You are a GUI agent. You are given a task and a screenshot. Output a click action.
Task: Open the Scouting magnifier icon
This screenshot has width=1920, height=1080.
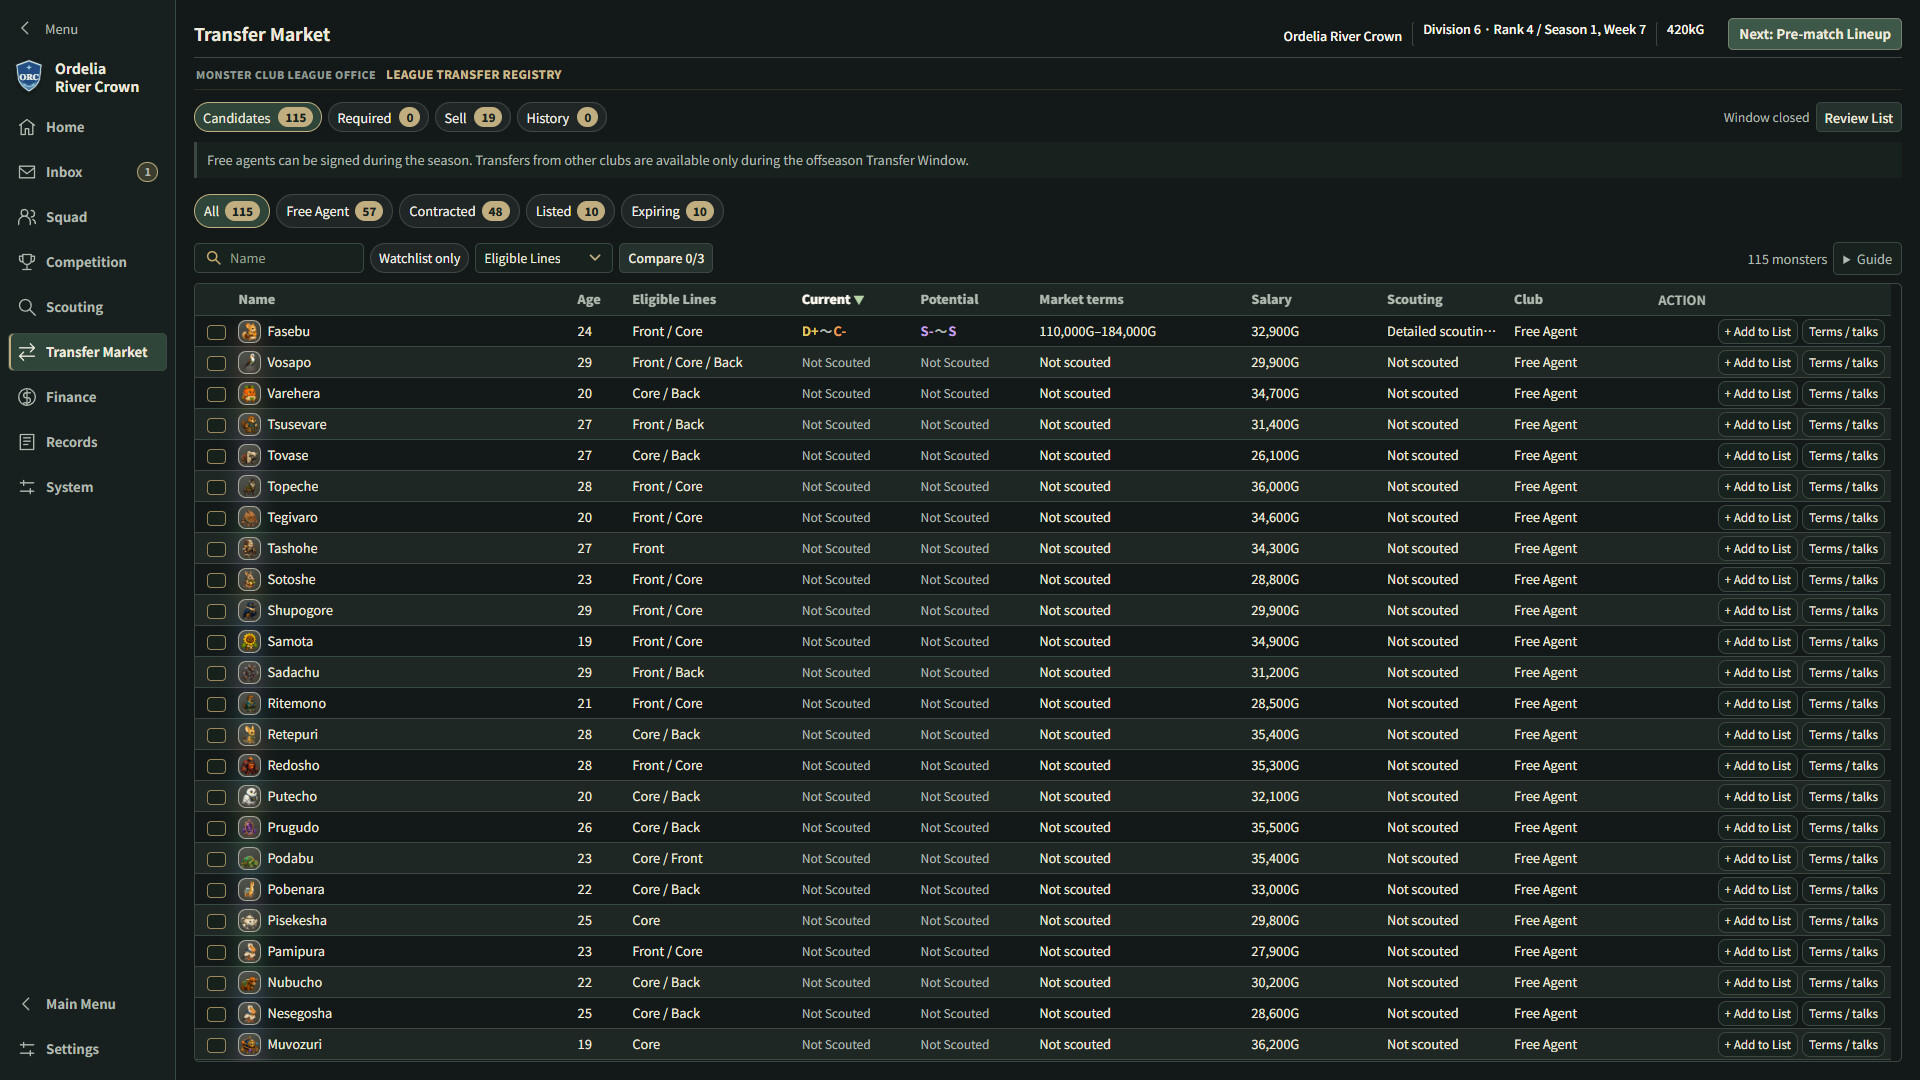point(27,307)
